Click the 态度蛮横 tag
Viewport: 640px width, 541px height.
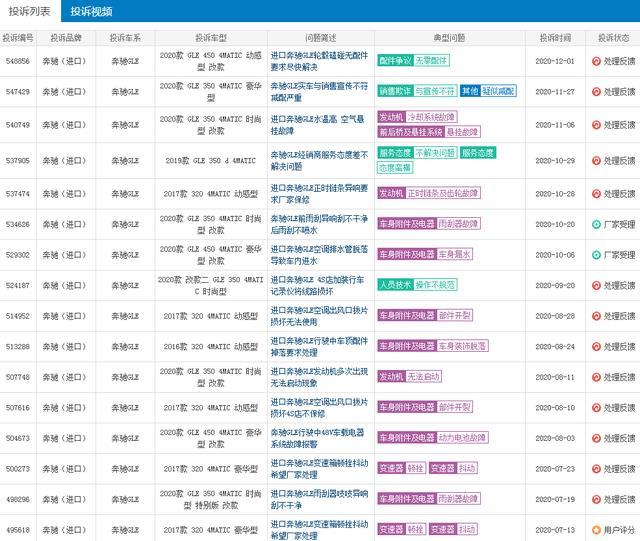pyautogui.click(x=395, y=168)
